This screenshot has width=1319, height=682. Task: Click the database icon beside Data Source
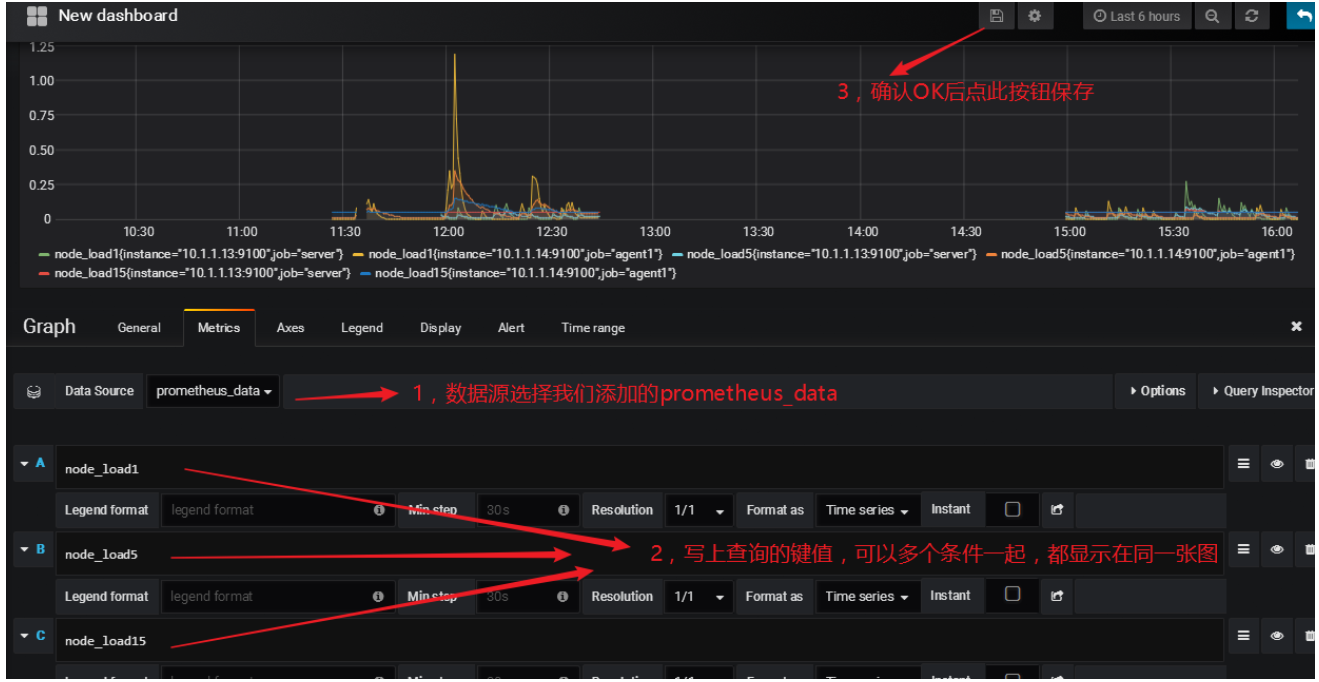click(x=34, y=391)
